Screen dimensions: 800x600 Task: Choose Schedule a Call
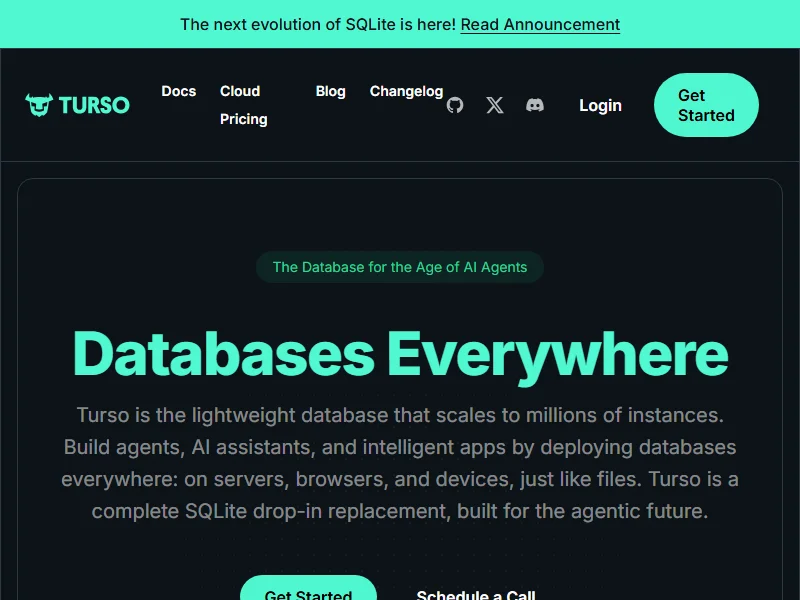point(476,591)
